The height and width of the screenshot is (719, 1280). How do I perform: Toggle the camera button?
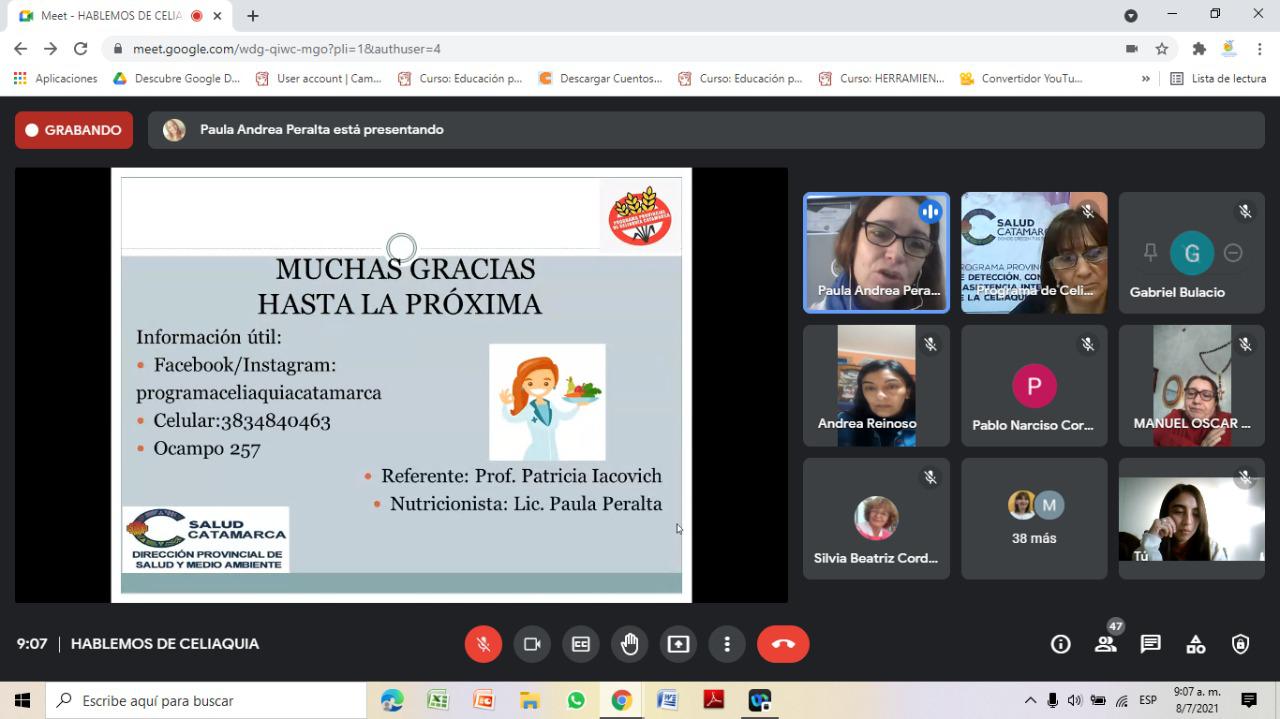tap(532, 644)
